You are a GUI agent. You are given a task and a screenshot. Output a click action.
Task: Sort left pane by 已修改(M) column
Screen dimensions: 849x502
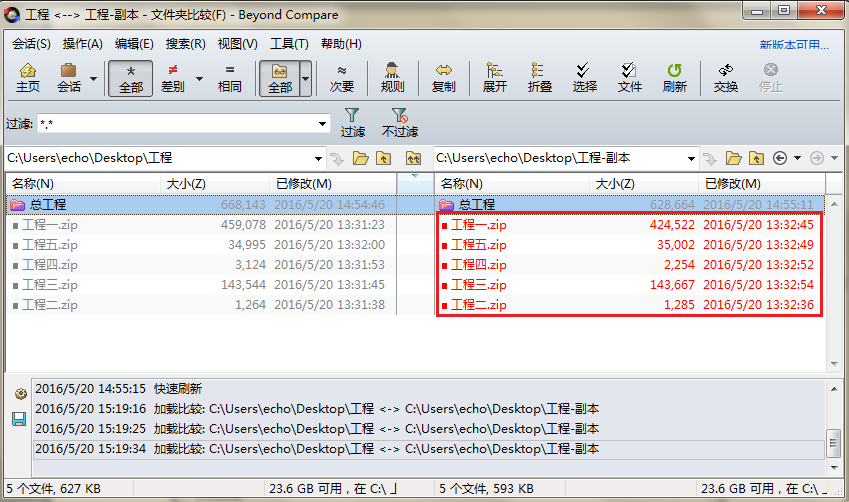tap(333, 184)
